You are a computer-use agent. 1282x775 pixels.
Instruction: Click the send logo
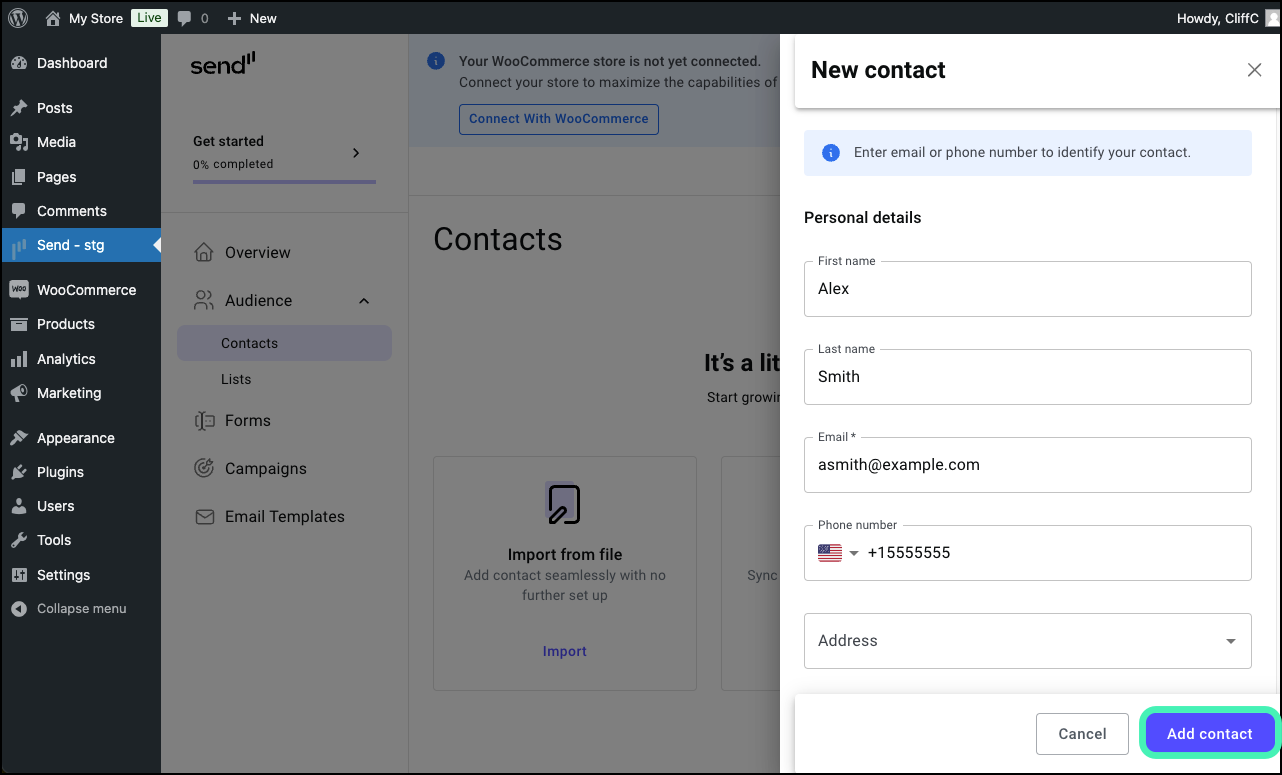223,64
